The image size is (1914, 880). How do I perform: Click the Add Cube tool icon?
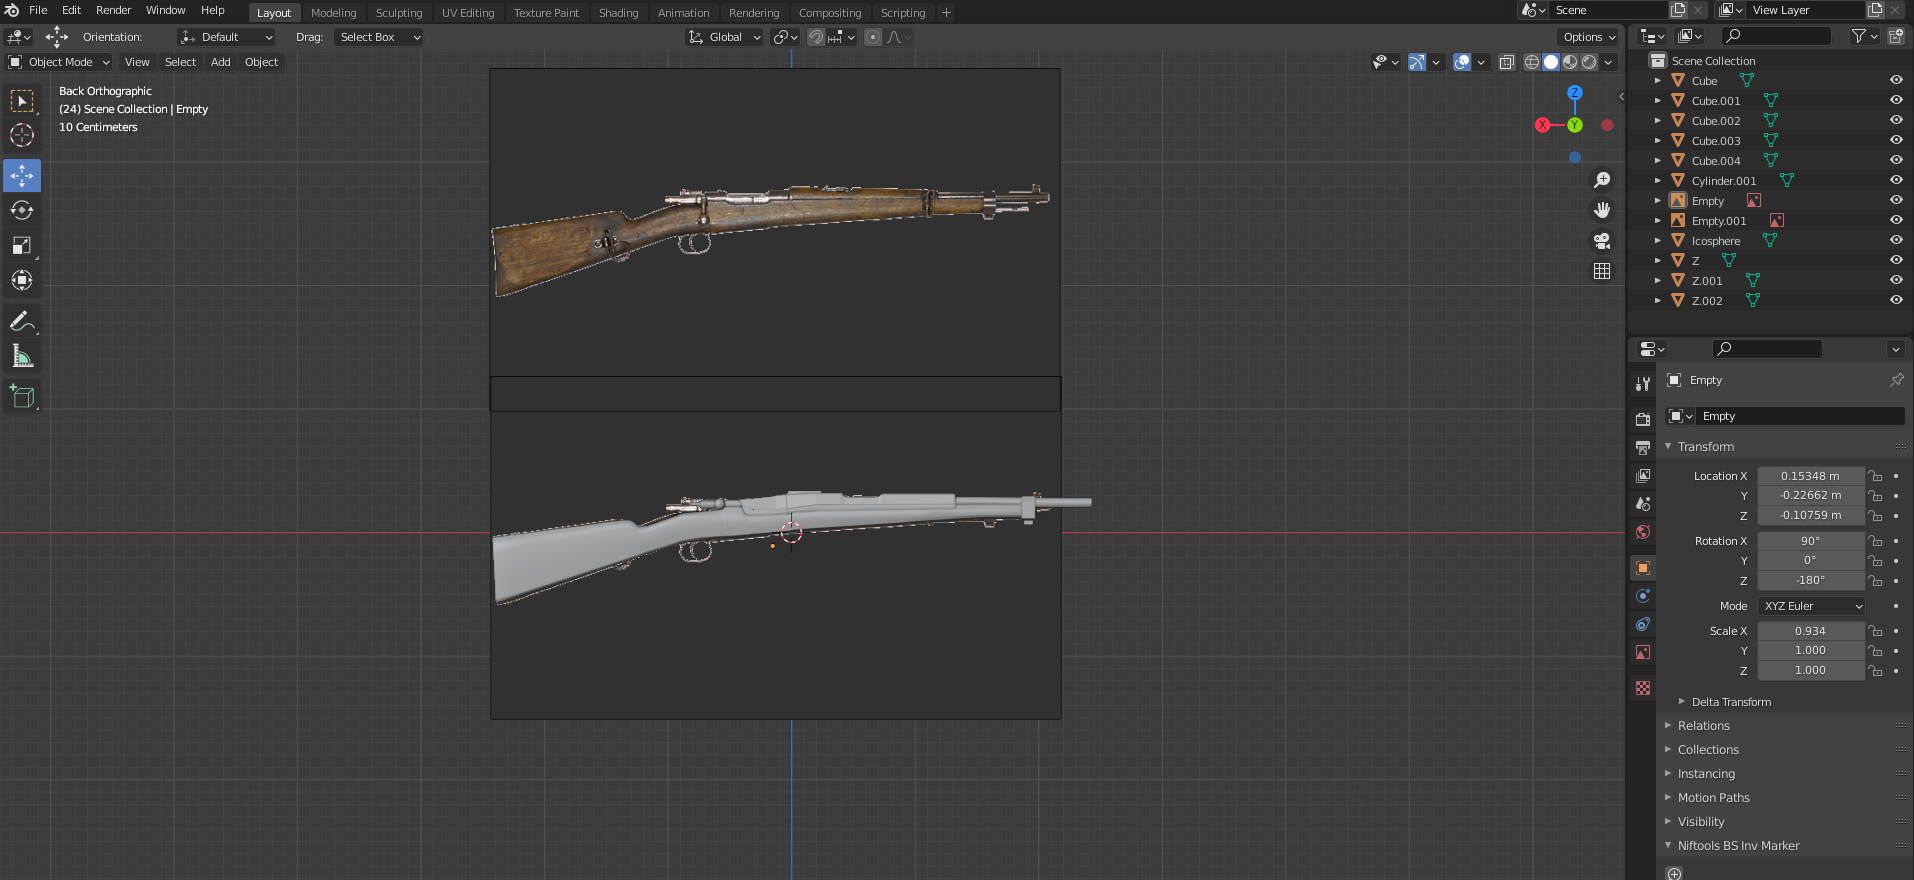coord(22,397)
